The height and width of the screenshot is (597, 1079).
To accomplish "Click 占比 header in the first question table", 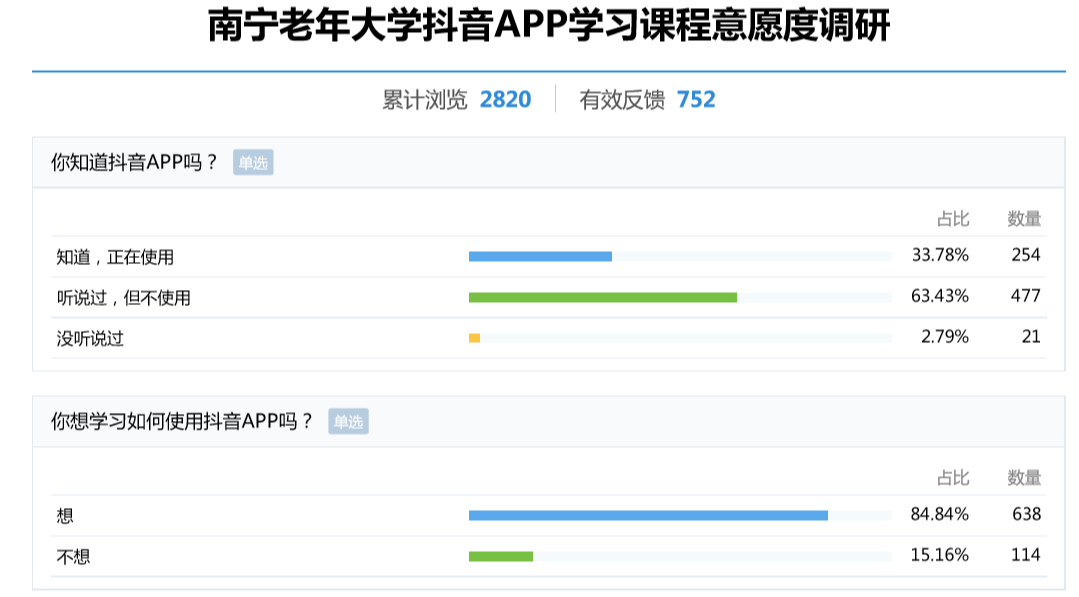I will (x=953, y=219).
